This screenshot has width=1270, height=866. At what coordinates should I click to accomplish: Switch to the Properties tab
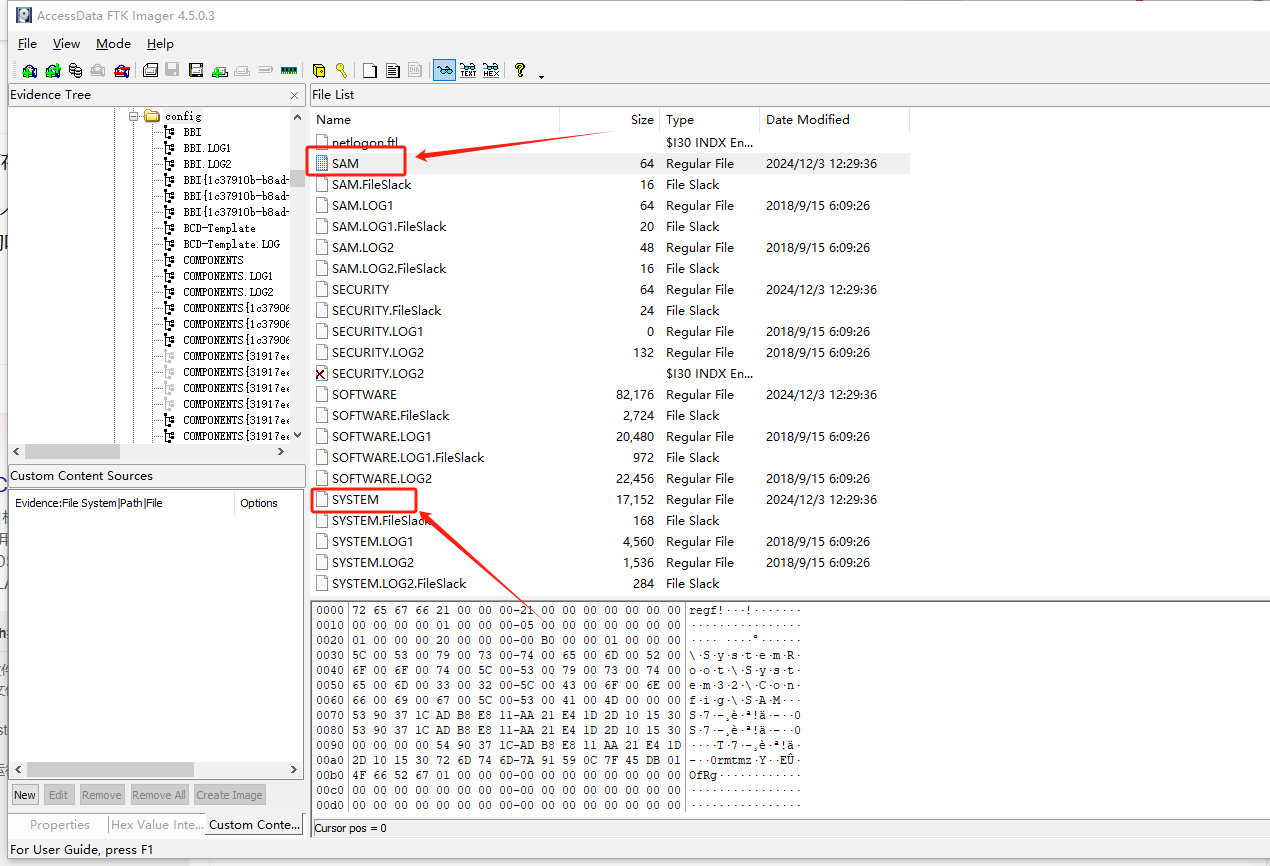(59, 825)
